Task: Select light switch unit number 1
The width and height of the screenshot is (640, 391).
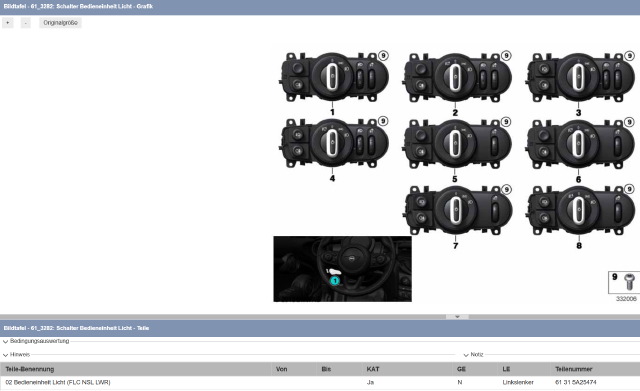Action: point(334,77)
